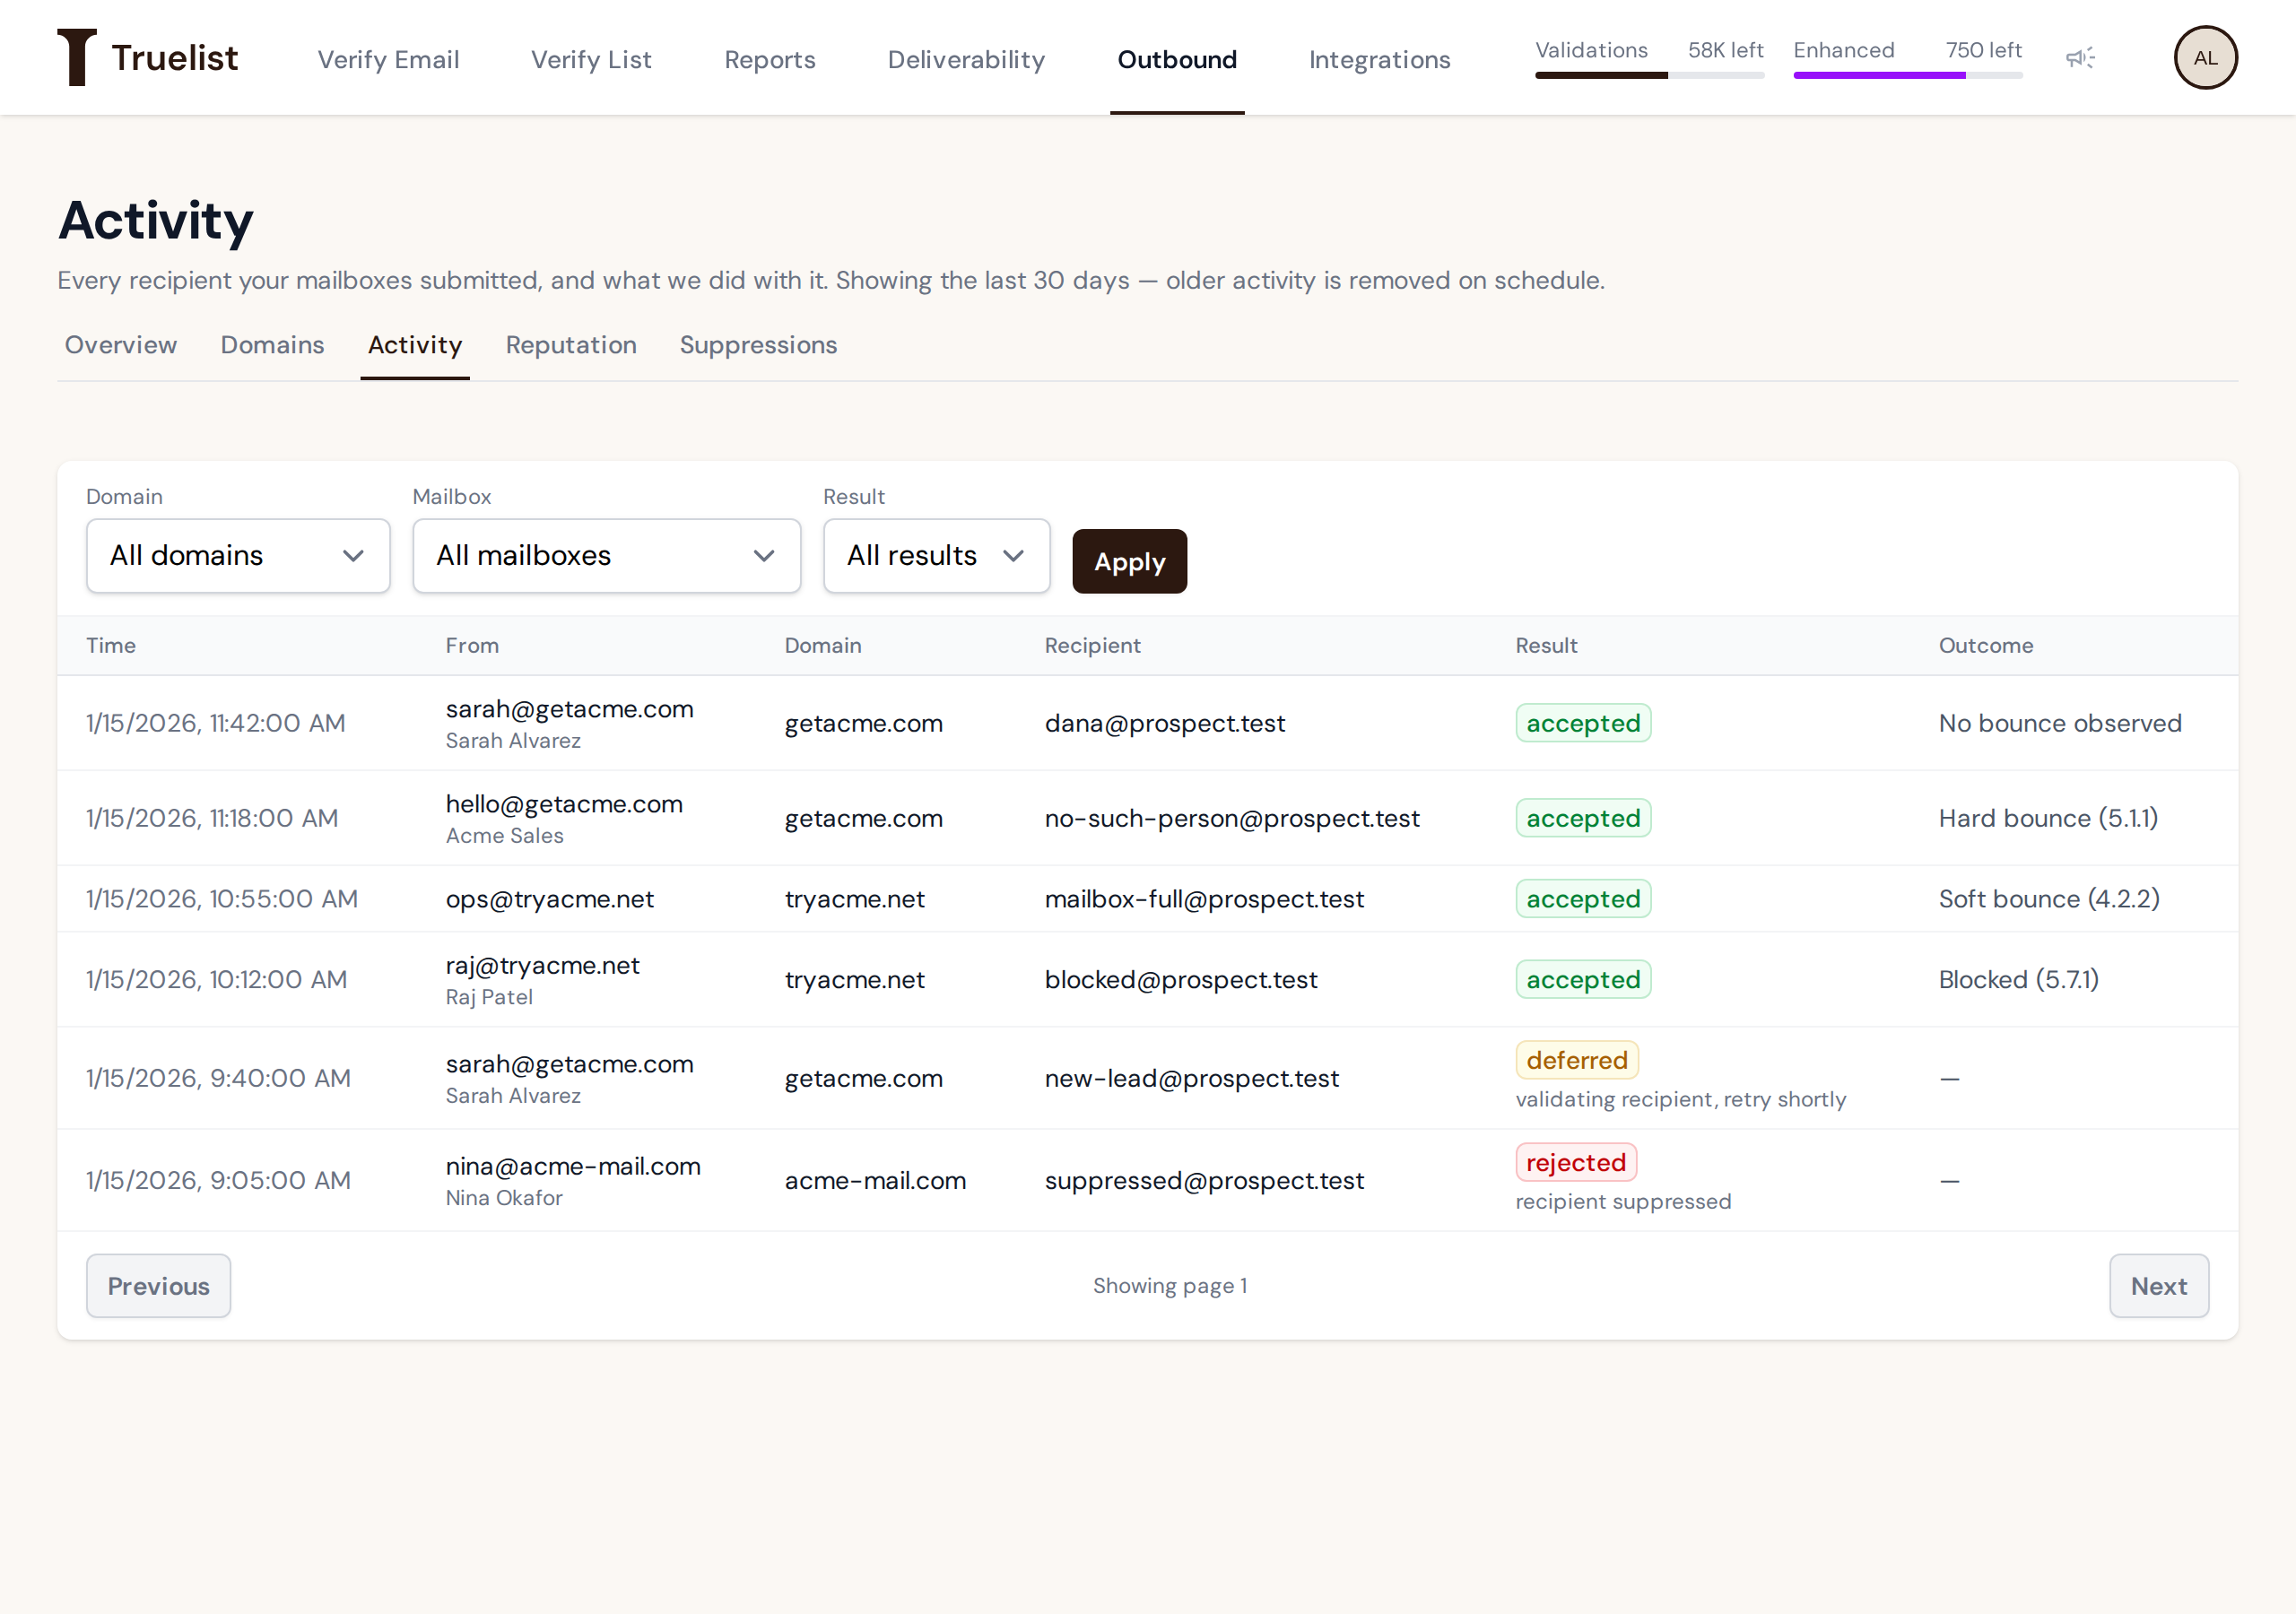Image resolution: width=2296 pixels, height=1614 pixels.
Task: Open Verify List in top navigation
Action: [591, 59]
